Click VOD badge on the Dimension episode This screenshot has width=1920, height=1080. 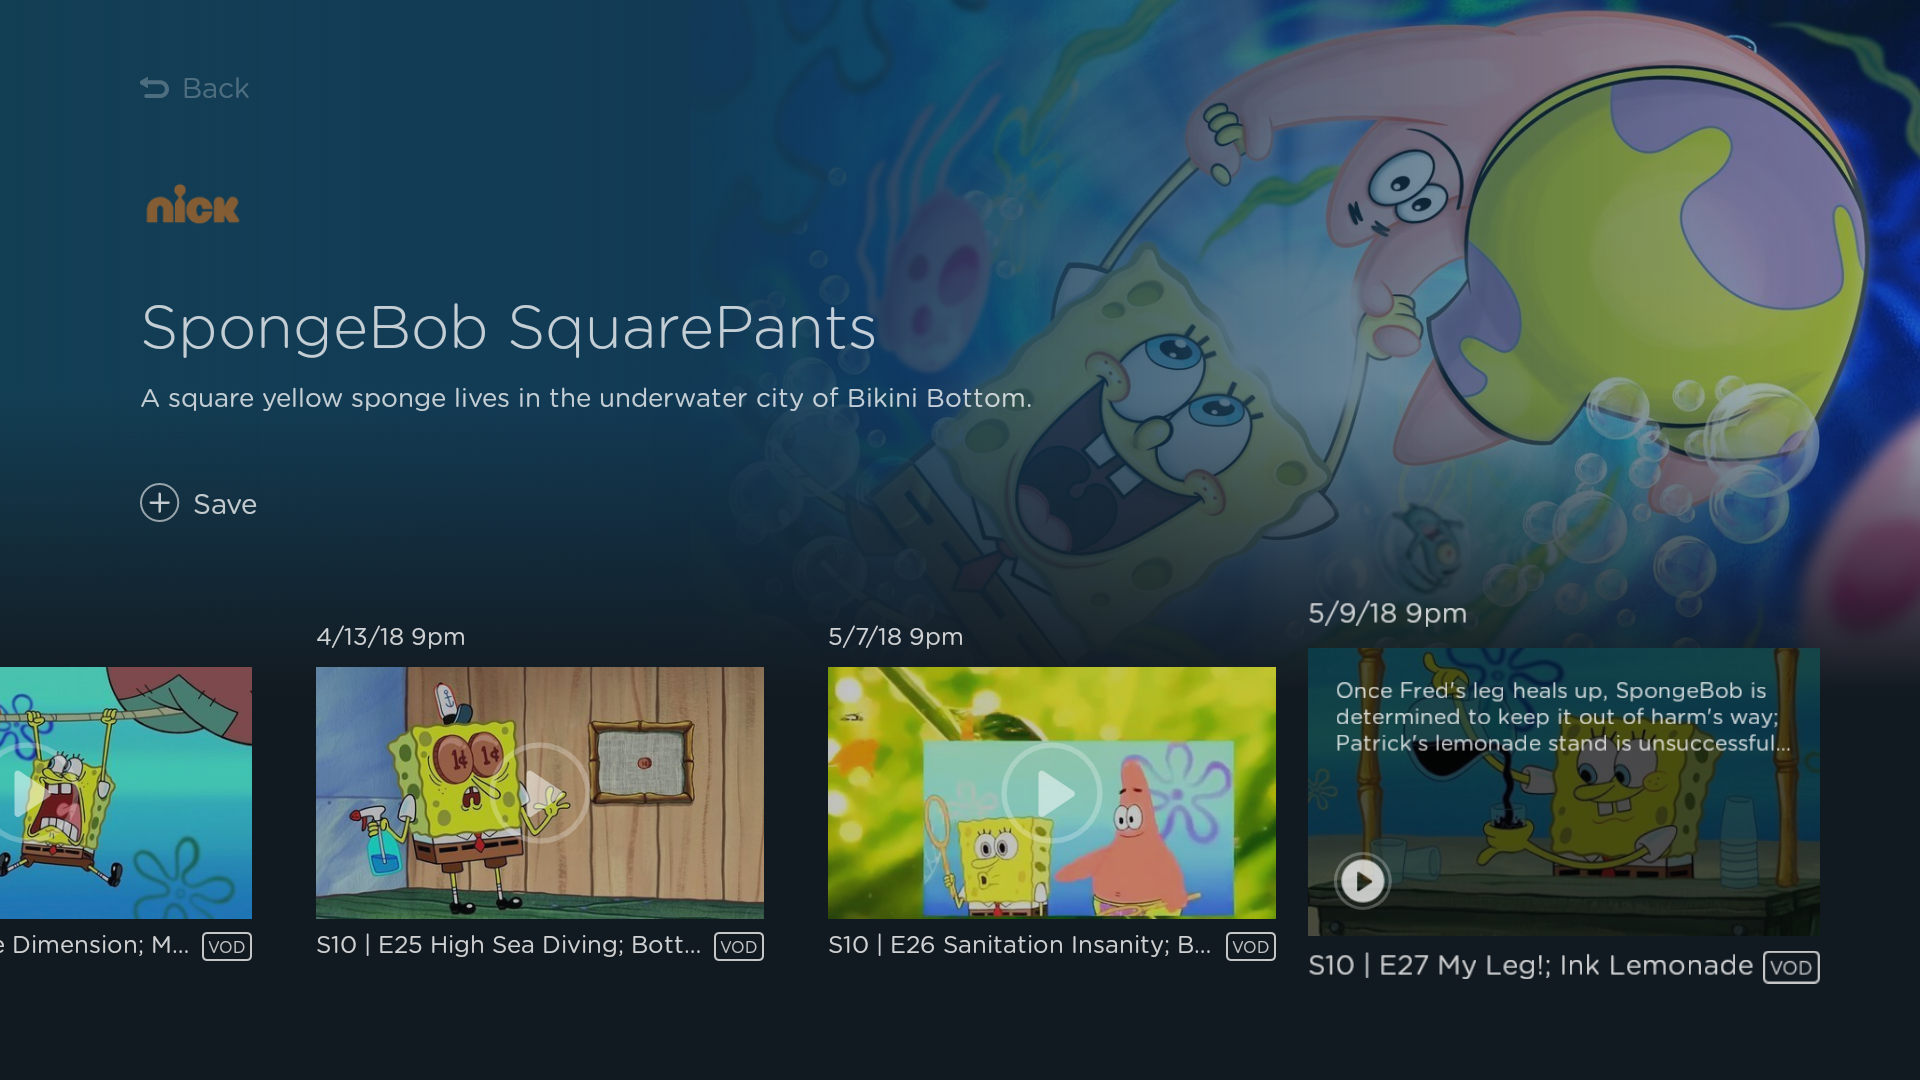click(x=227, y=946)
